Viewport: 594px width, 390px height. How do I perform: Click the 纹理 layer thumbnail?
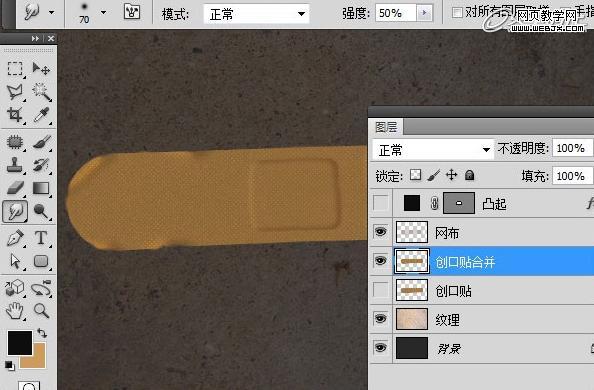click(412, 319)
